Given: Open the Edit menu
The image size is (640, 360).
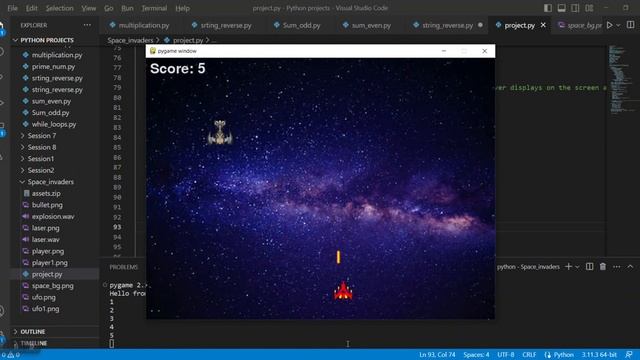Looking at the screenshot, I should (31, 8).
